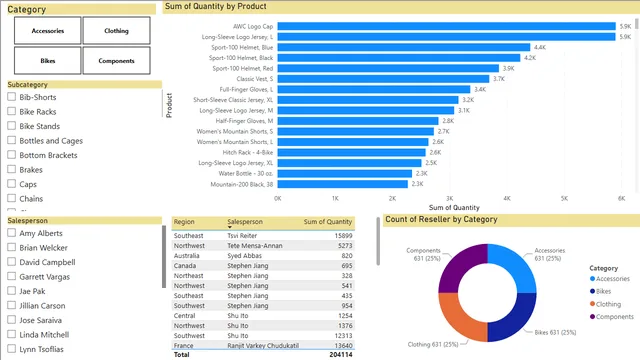Check the Brian Welcker salesperson checkbox

(x=11, y=247)
